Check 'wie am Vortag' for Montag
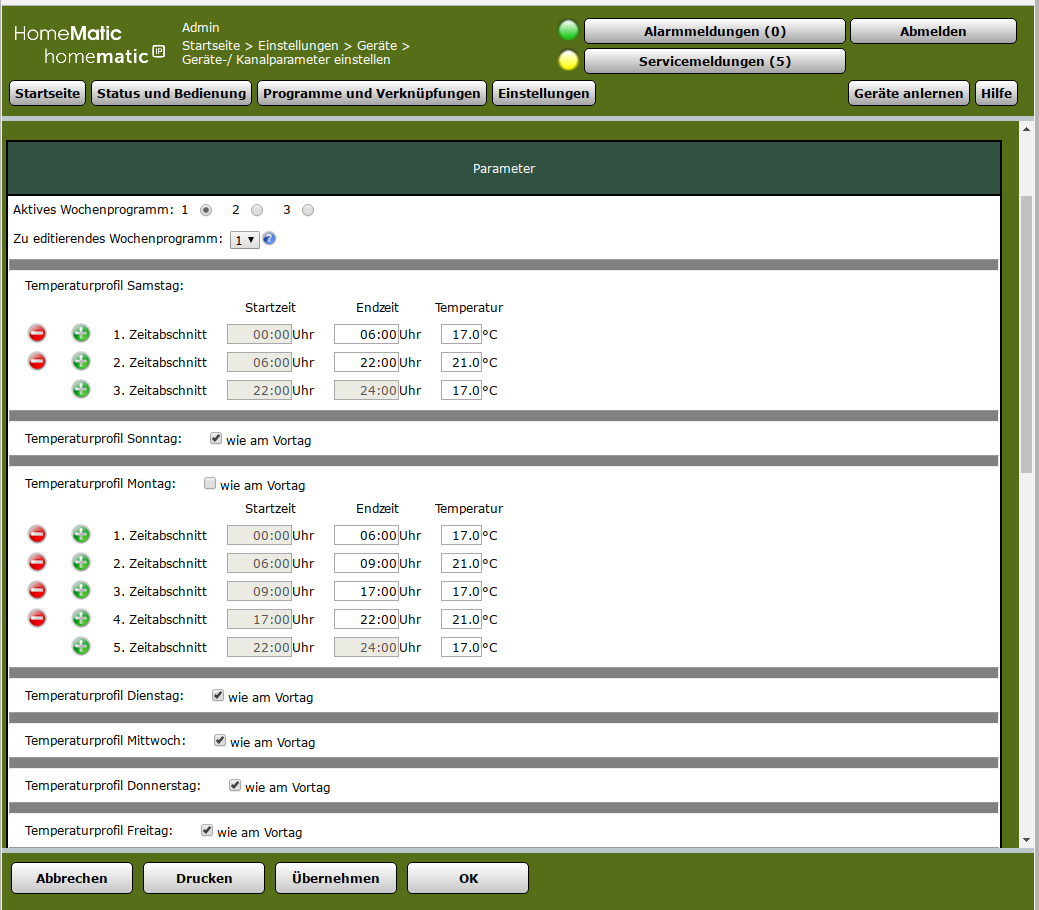Screen dimensions: 1039x910 coord(210,483)
